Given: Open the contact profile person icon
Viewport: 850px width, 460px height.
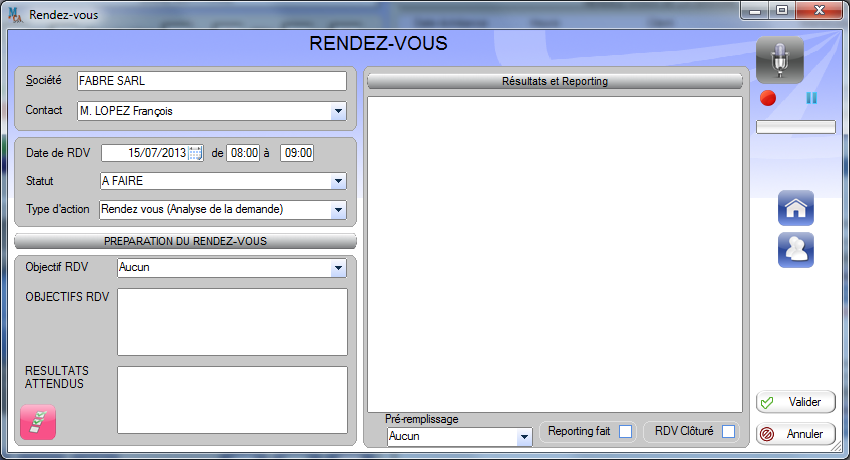Looking at the screenshot, I should (796, 250).
